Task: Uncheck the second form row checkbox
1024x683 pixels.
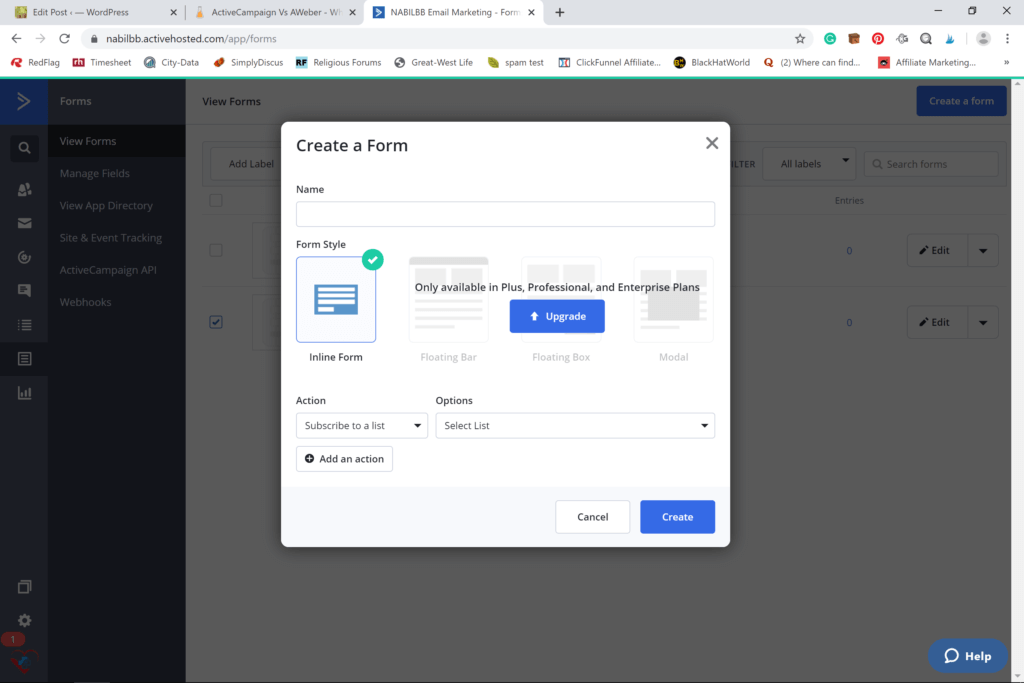Action: pyautogui.click(x=216, y=322)
